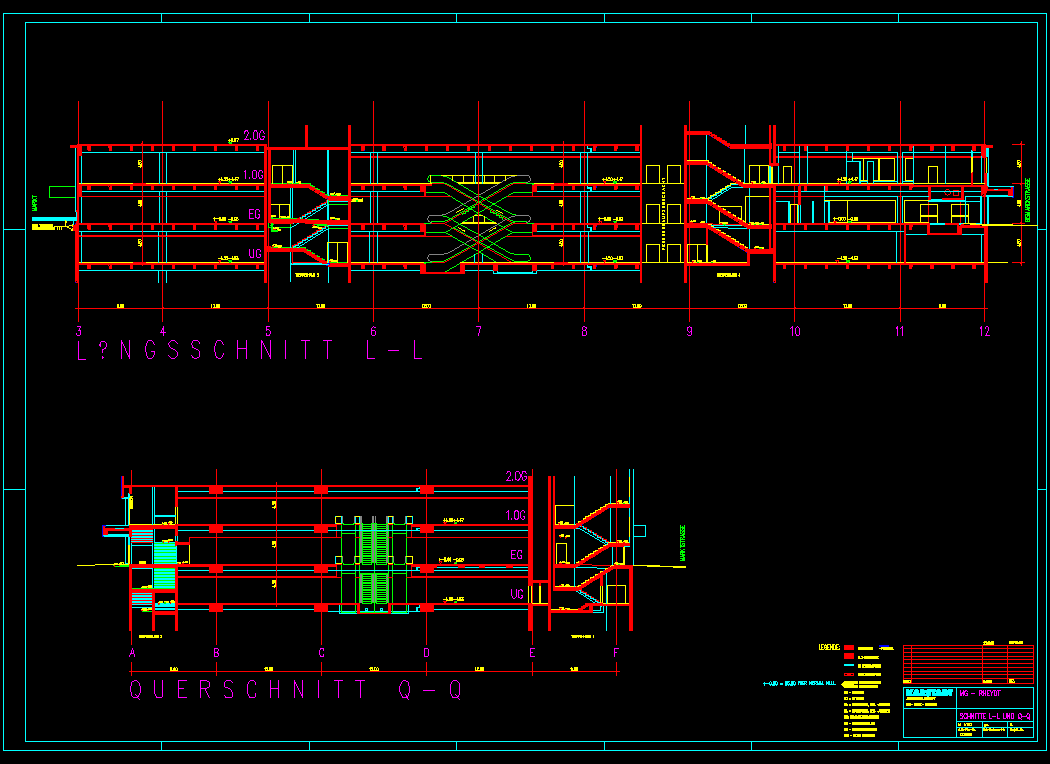
Task: Click the UG label in cross section
Action: point(517,594)
